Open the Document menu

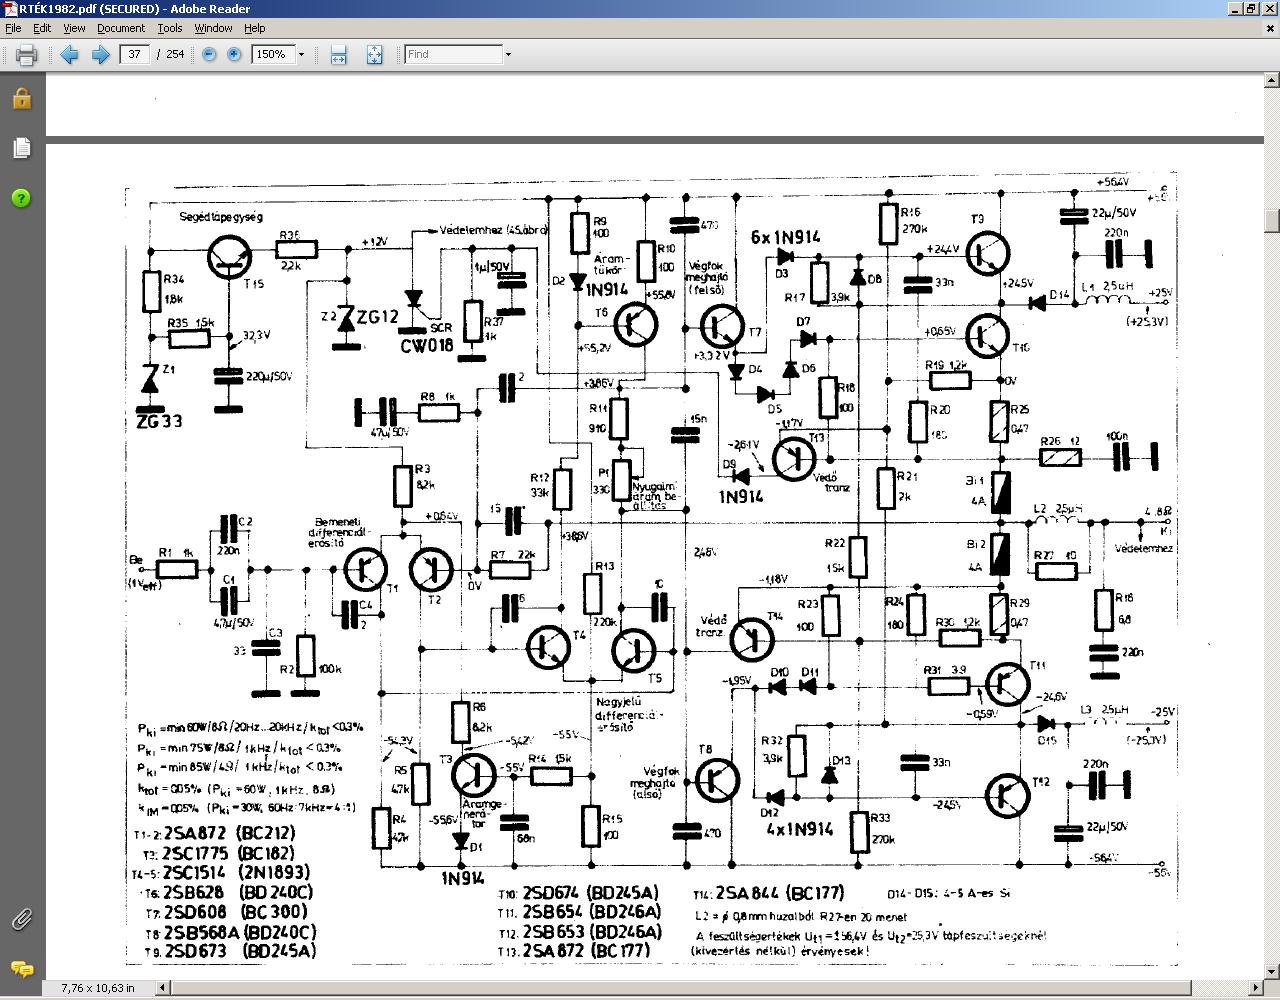pyautogui.click(x=121, y=28)
